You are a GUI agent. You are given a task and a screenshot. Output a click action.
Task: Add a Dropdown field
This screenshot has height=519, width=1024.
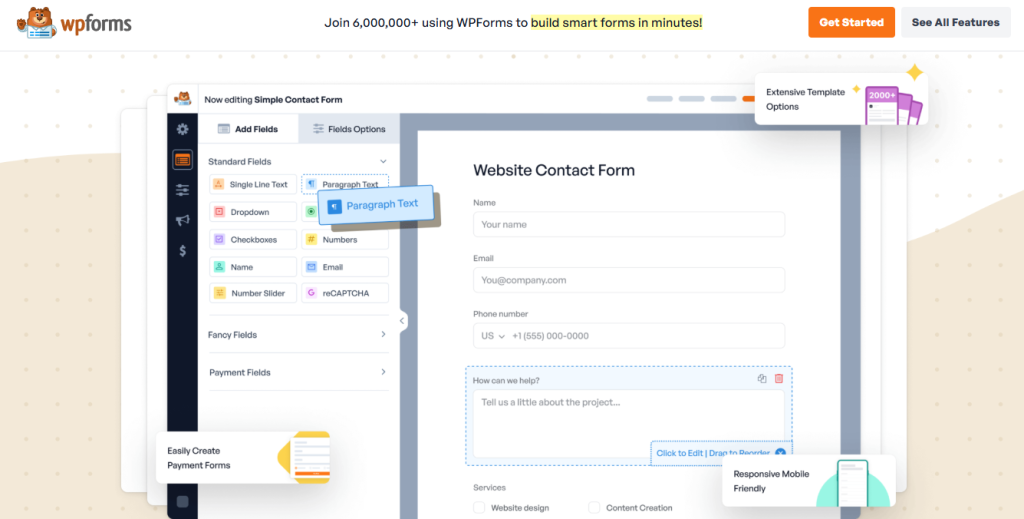[x=253, y=212]
